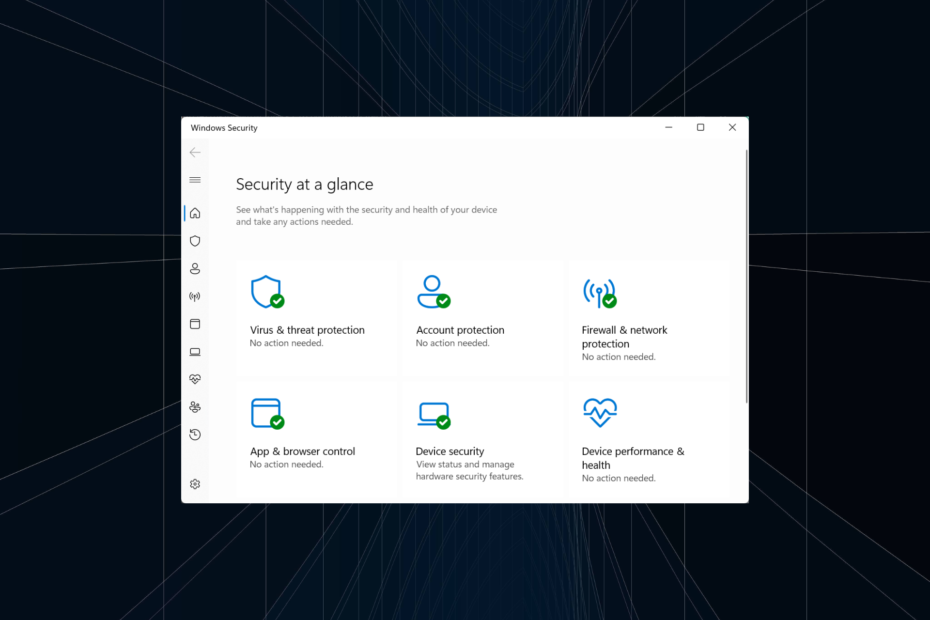View Protection history via clock icon
930x620 pixels.
[195, 434]
